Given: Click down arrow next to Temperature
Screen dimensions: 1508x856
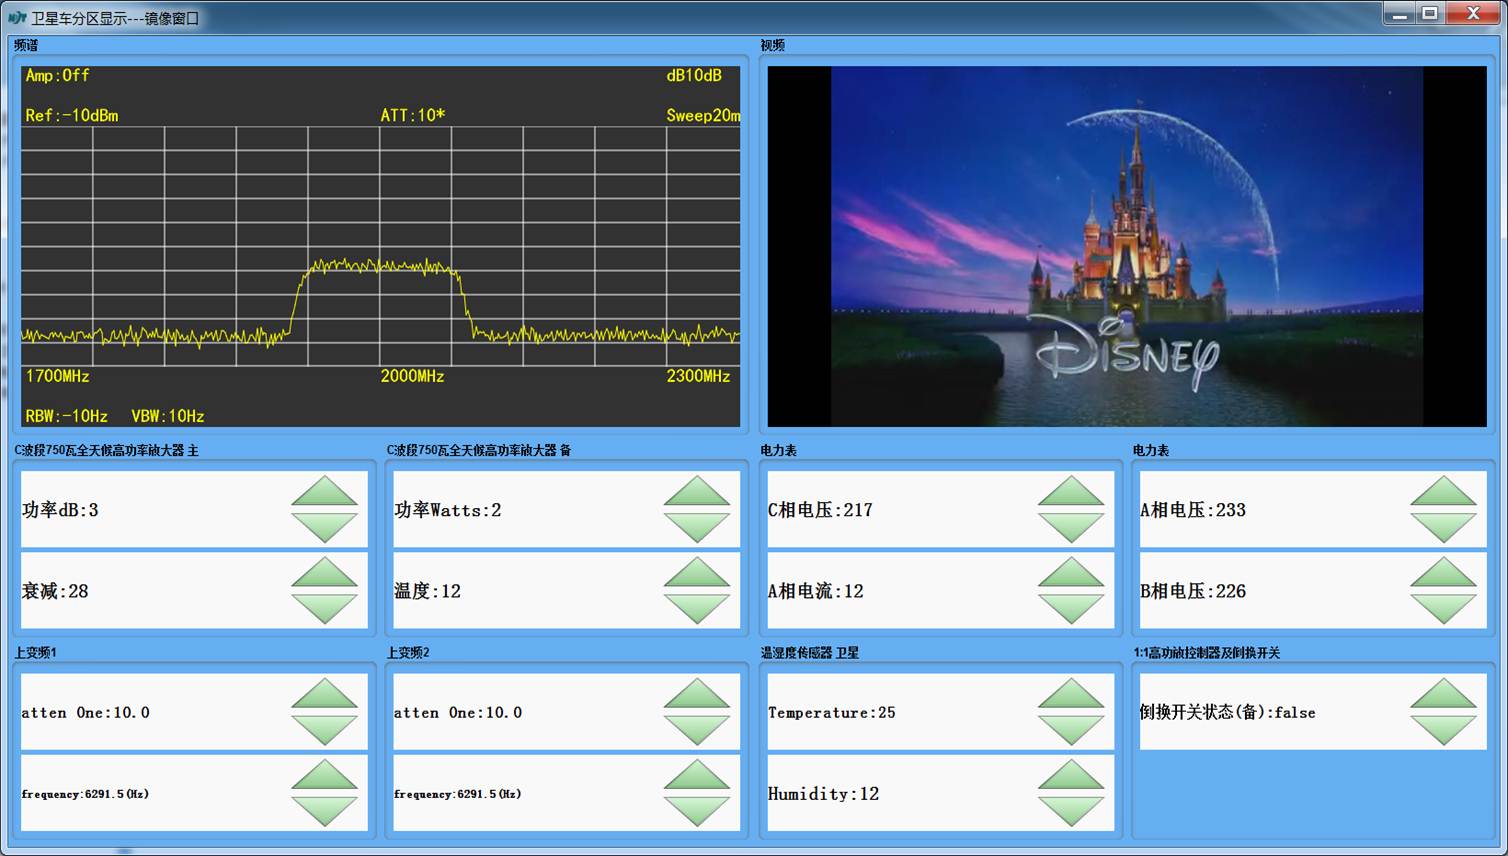Looking at the screenshot, I should coord(1071,730).
